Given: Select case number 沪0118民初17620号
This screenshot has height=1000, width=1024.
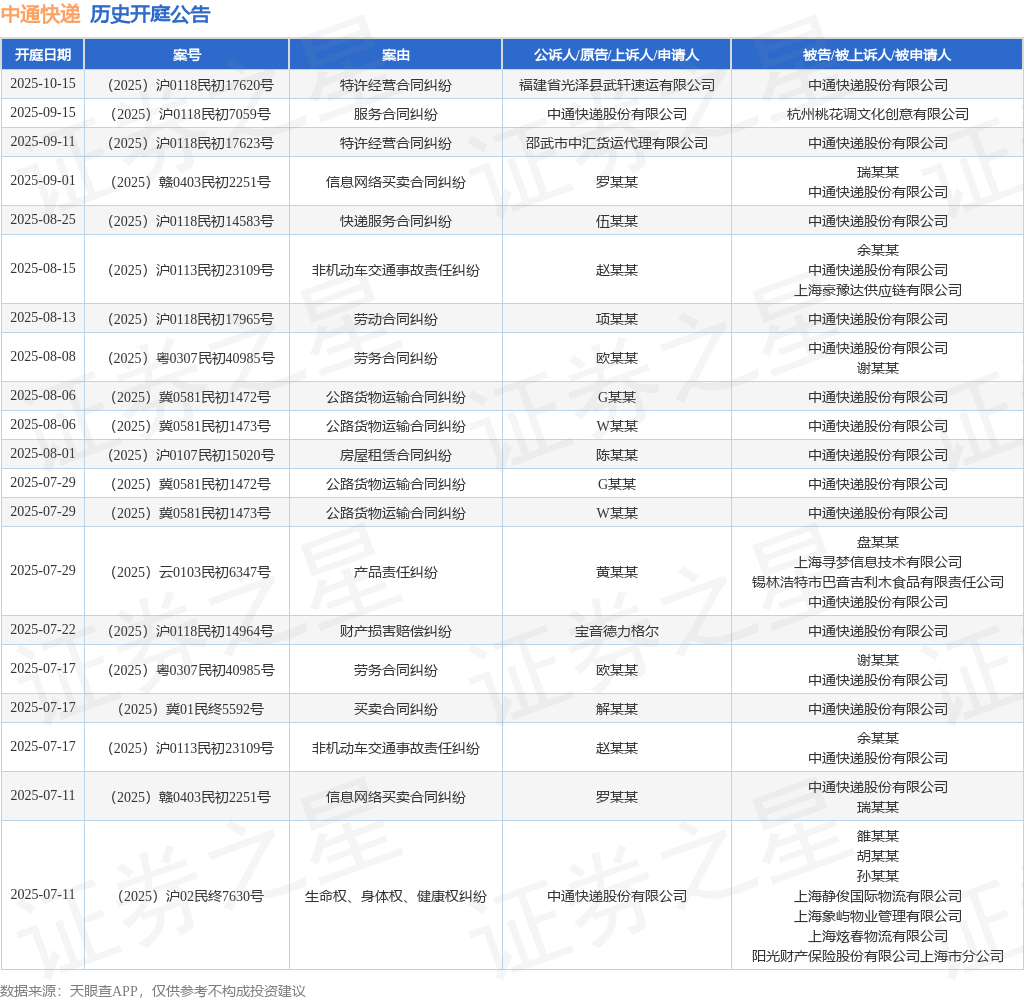Looking at the screenshot, I should [191, 85].
